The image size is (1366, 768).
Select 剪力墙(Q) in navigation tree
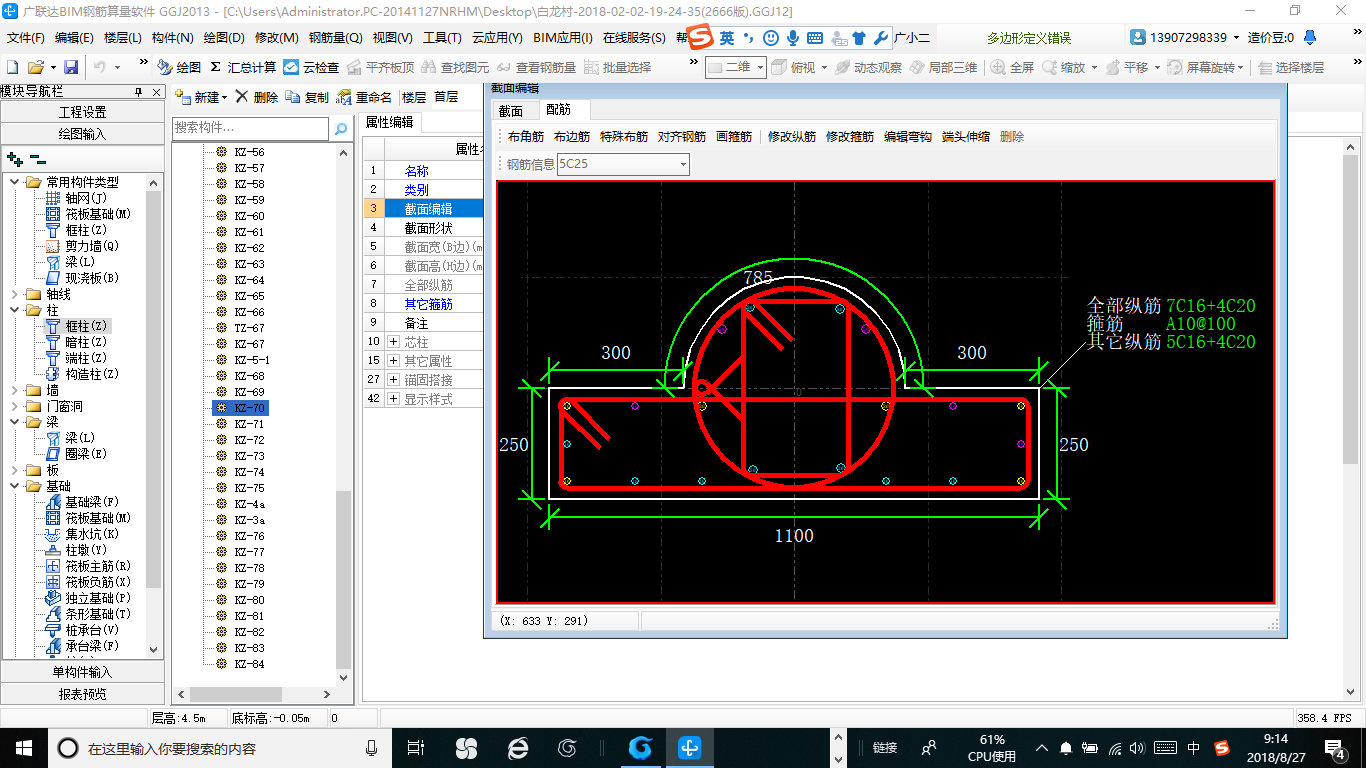click(x=92, y=246)
